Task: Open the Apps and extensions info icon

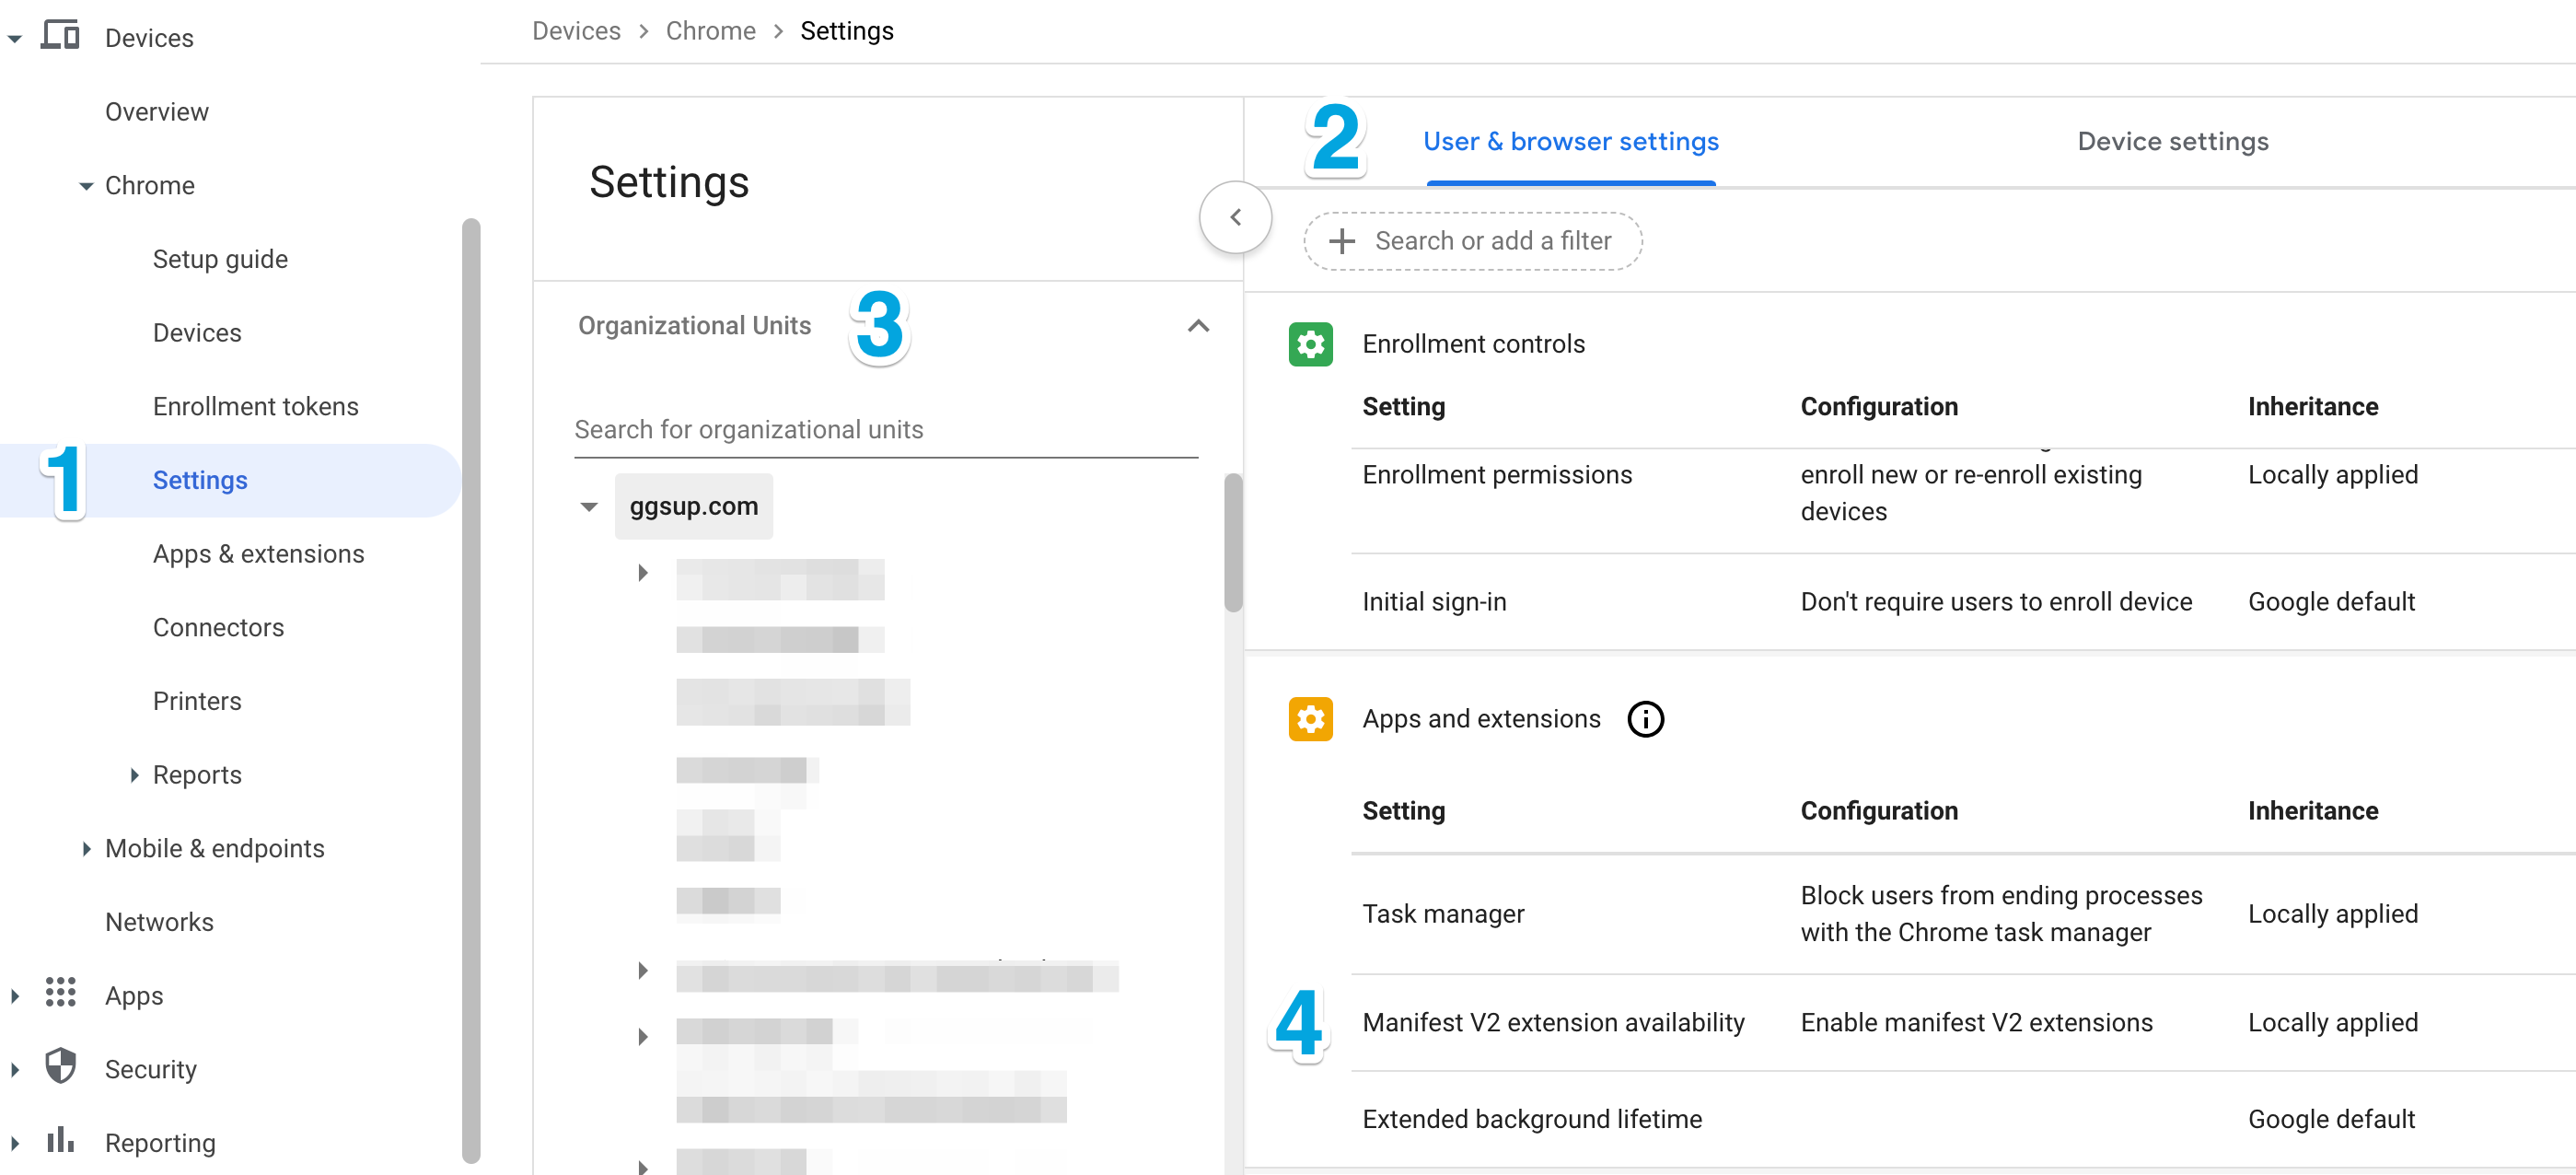Action: pyautogui.click(x=1644, y=718)
